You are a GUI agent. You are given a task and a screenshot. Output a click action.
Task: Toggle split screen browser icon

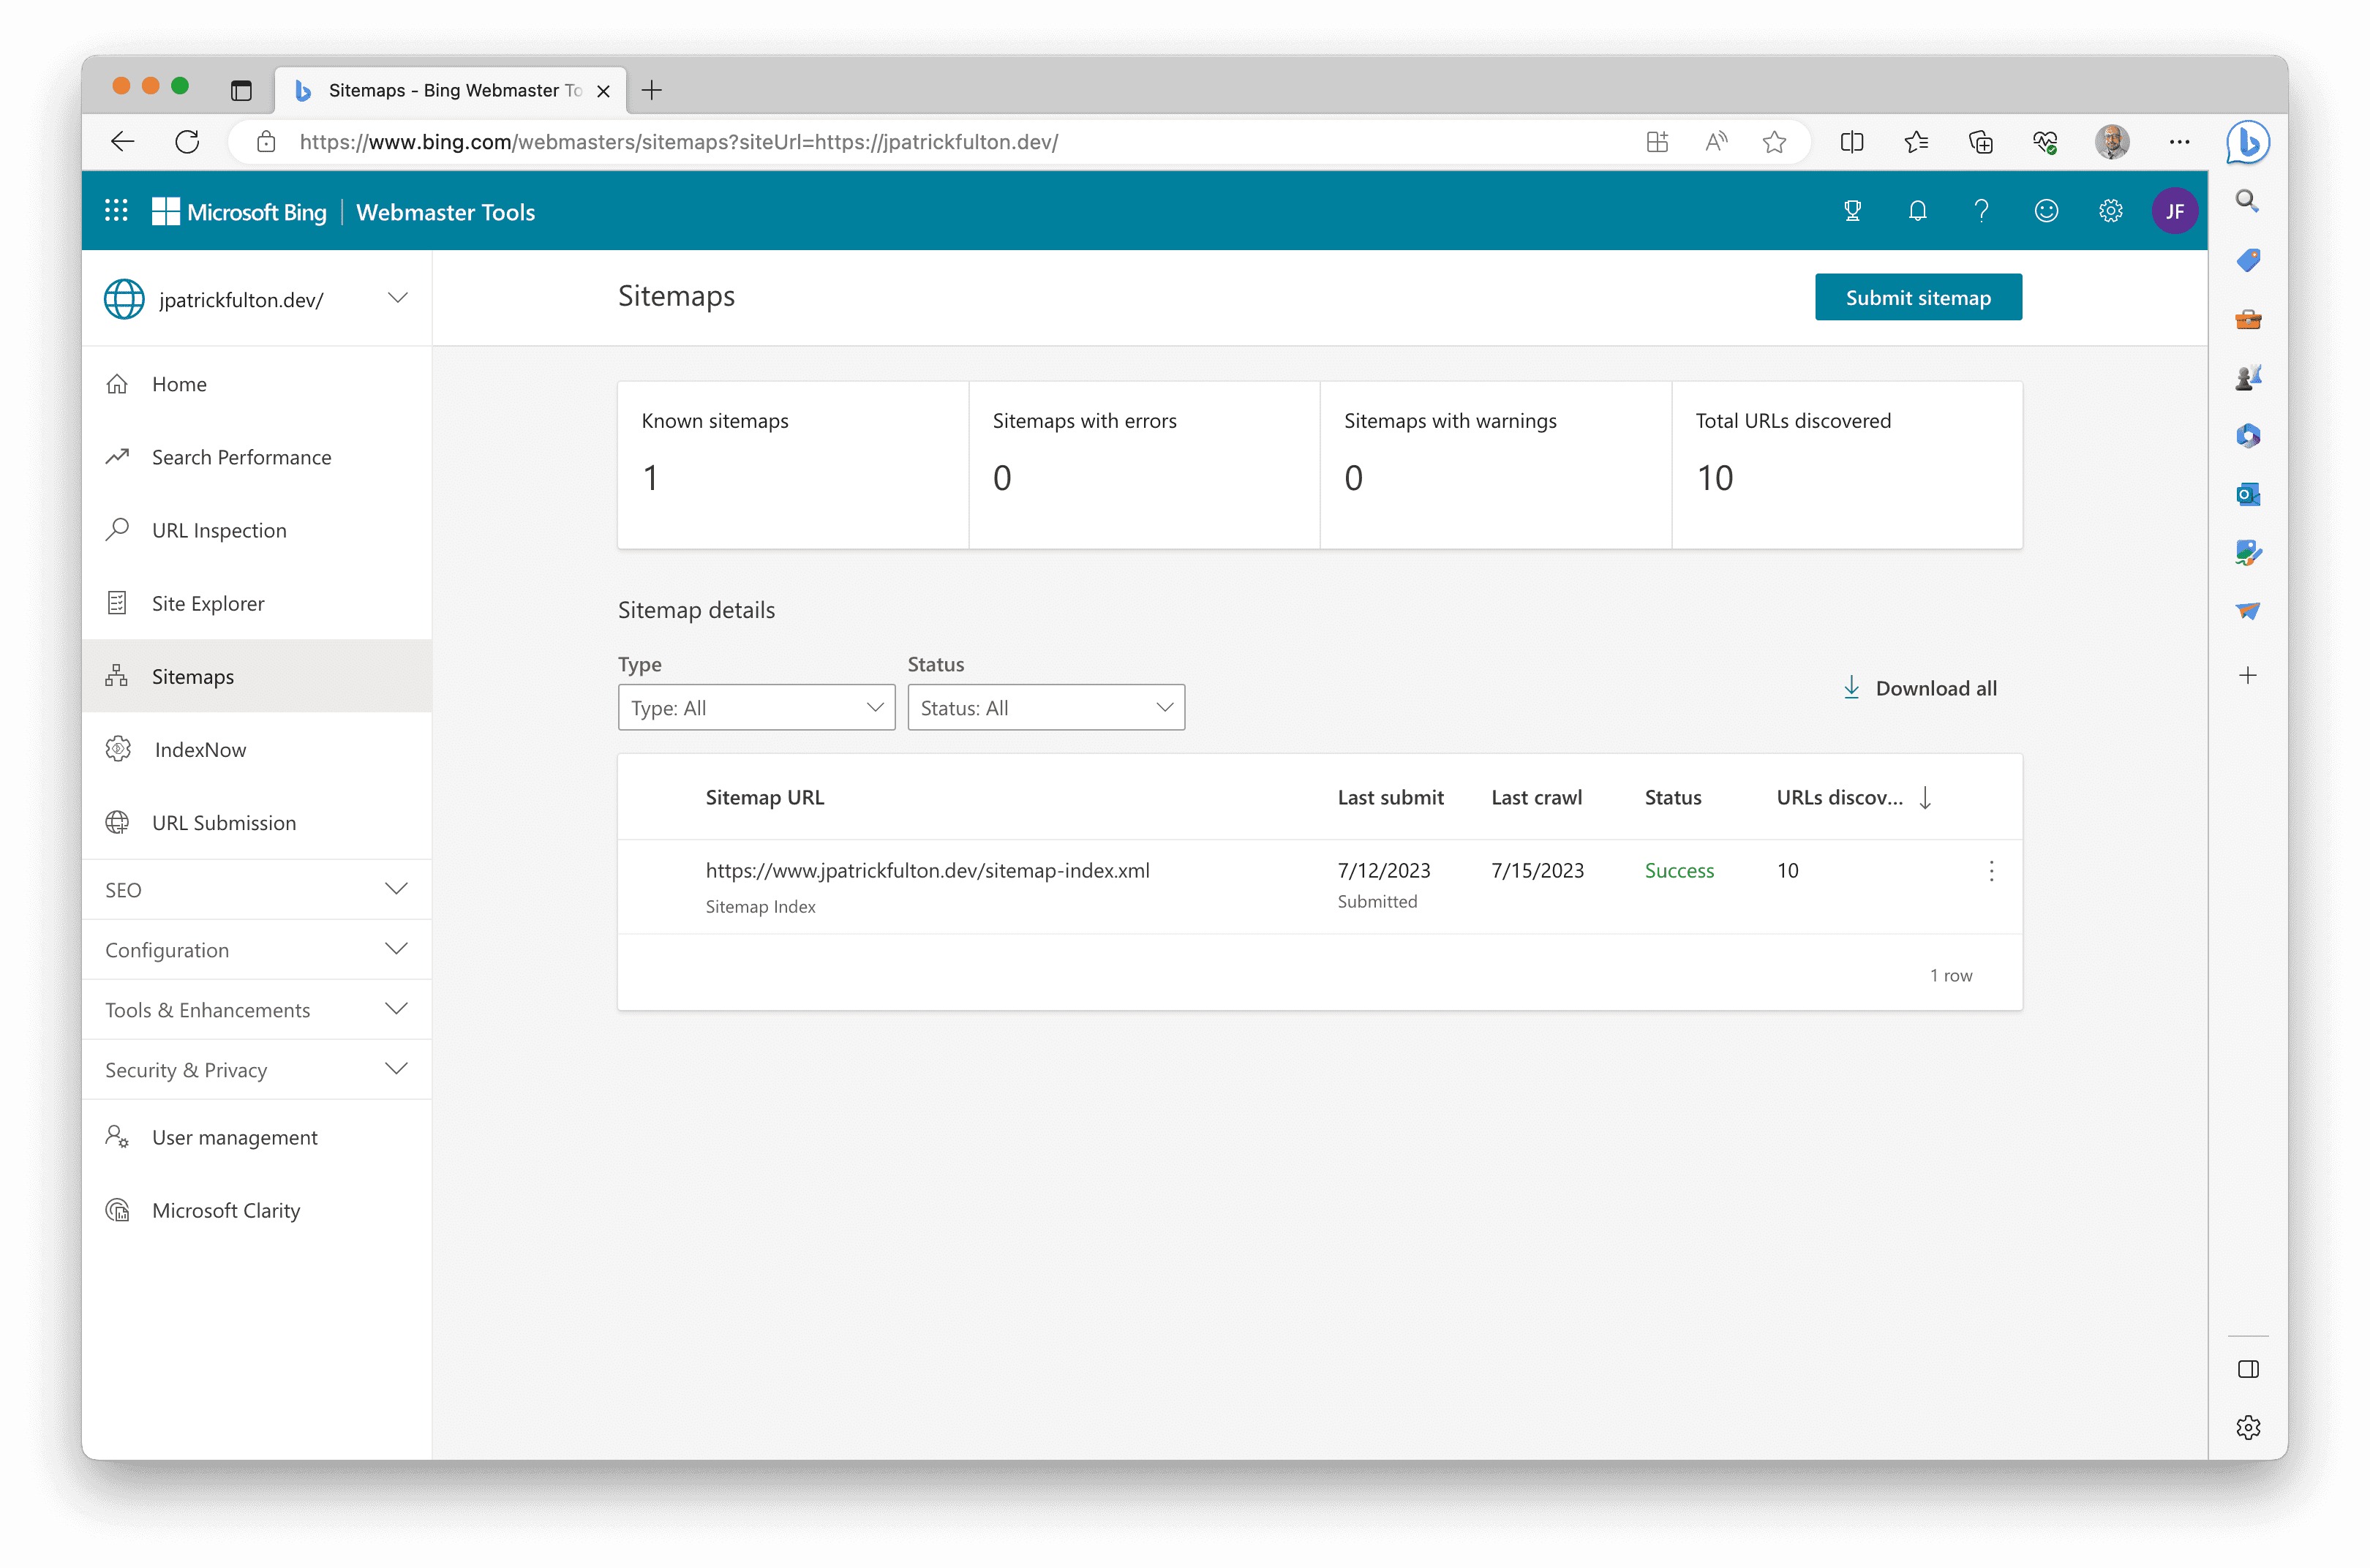(1851, 142)
